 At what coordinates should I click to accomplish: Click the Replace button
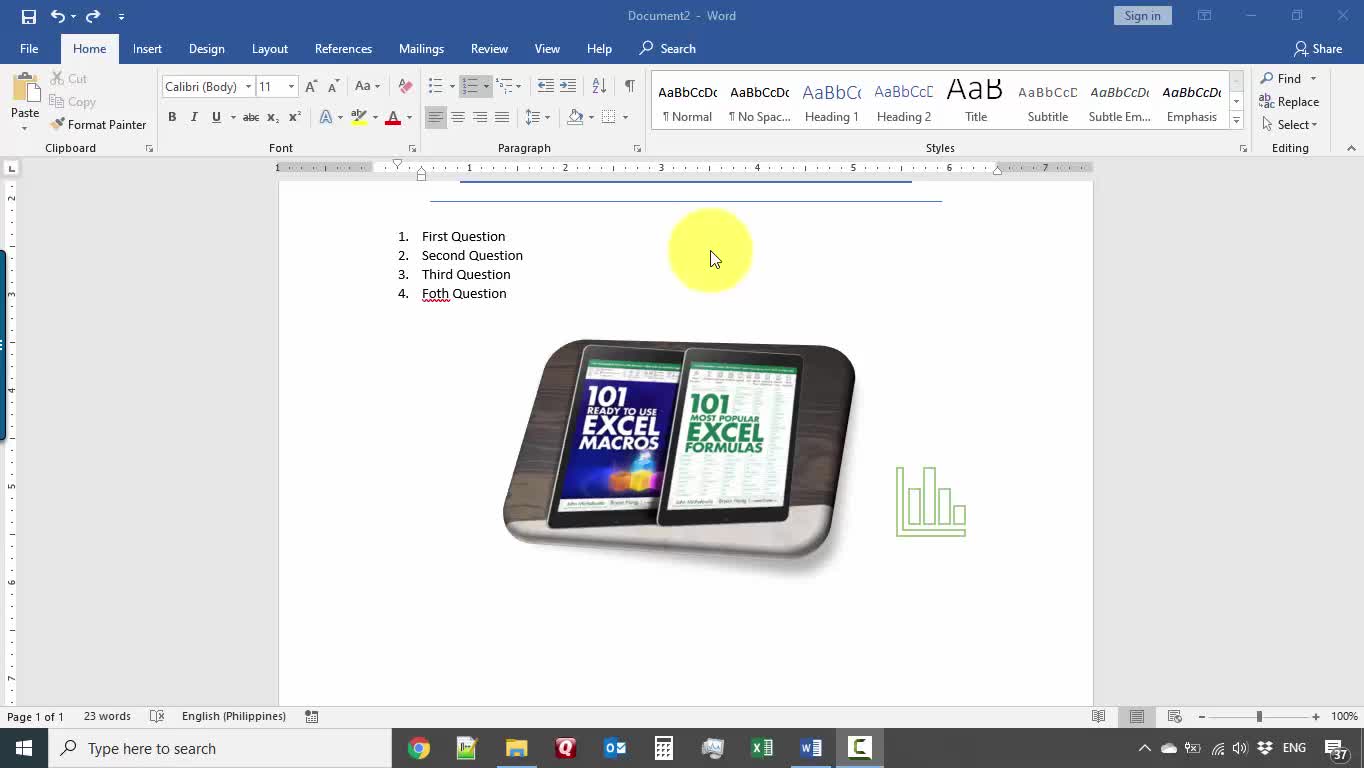(1289, 102)
